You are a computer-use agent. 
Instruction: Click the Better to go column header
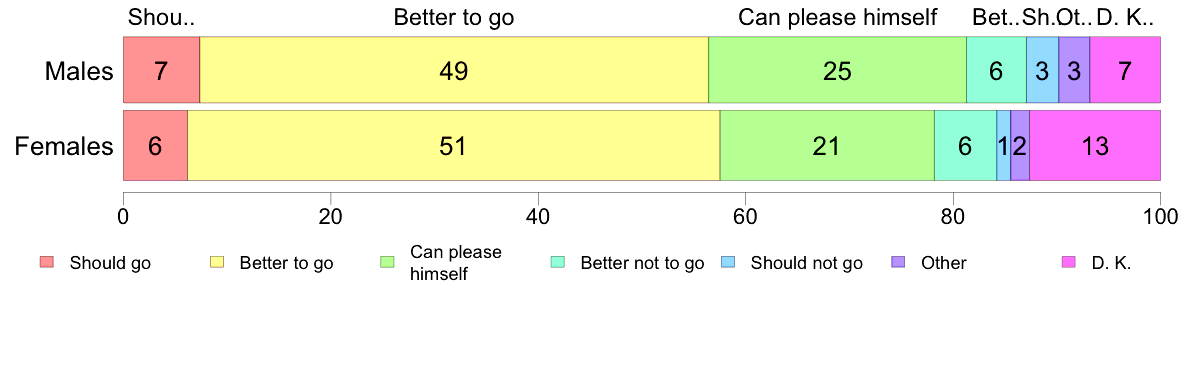(x=454, y=17)
